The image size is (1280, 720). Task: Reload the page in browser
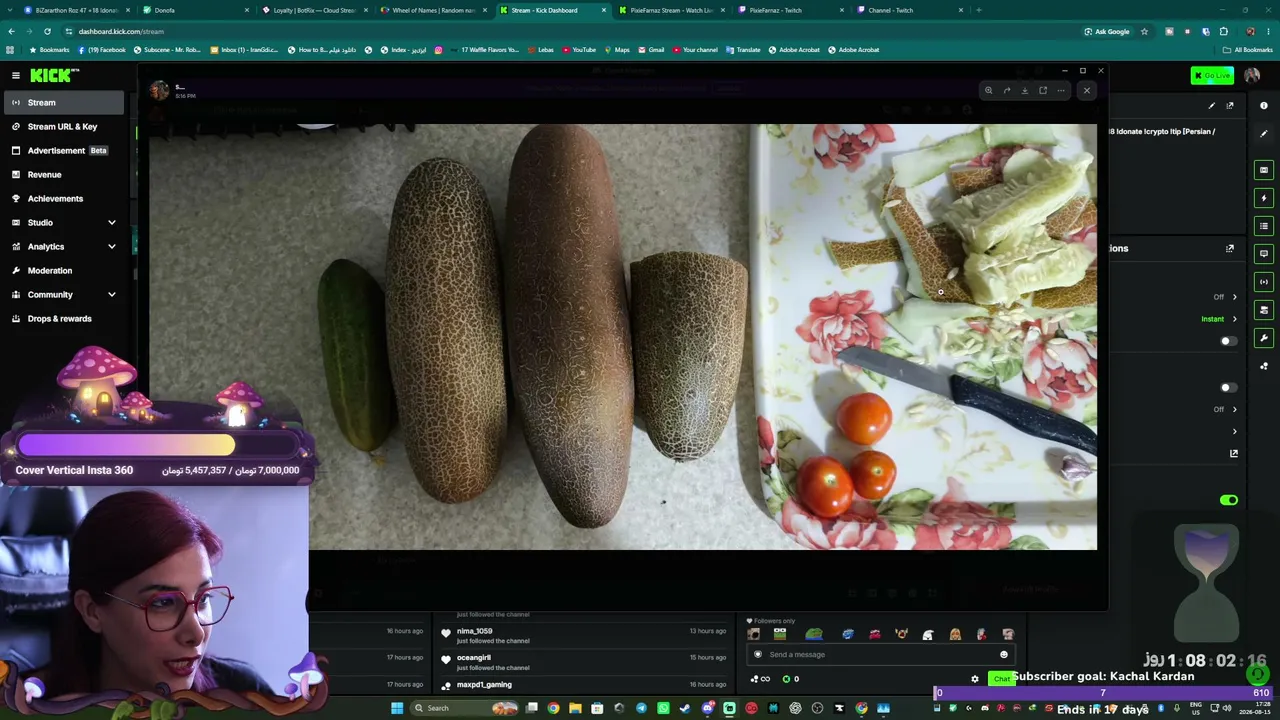click(x=47, y=31)
